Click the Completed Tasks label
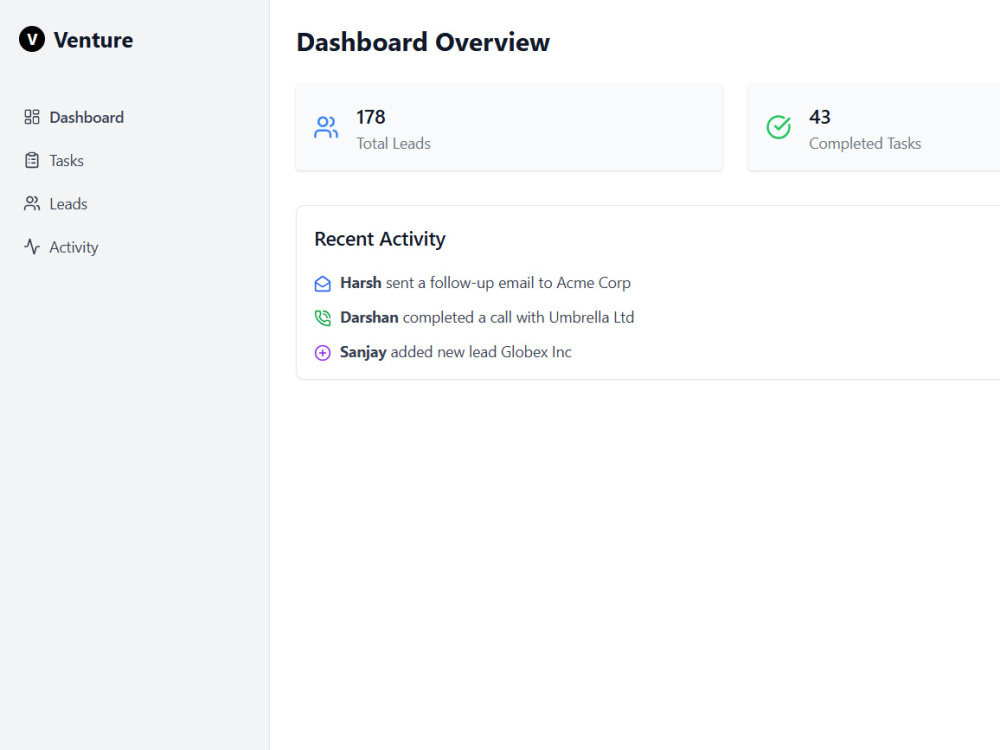The height and width of the screenshot is (750, 1000). [x=865, y=143]
